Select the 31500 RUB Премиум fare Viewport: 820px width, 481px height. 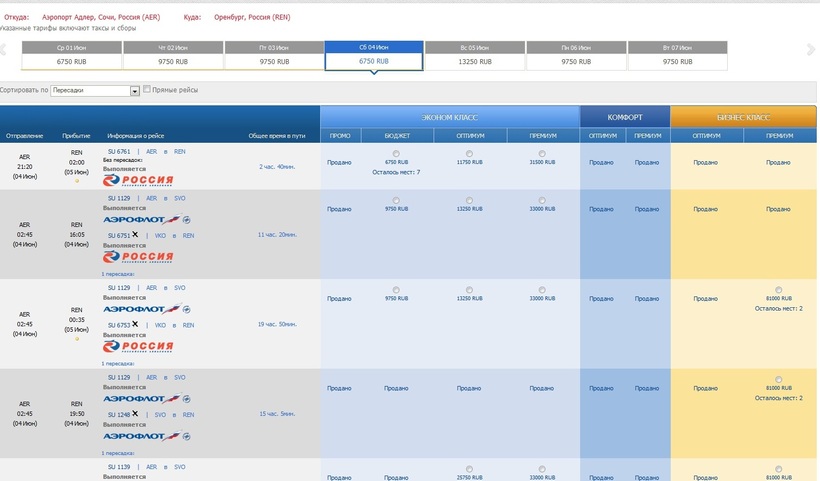pyautogui.click(x=541, y=153)
